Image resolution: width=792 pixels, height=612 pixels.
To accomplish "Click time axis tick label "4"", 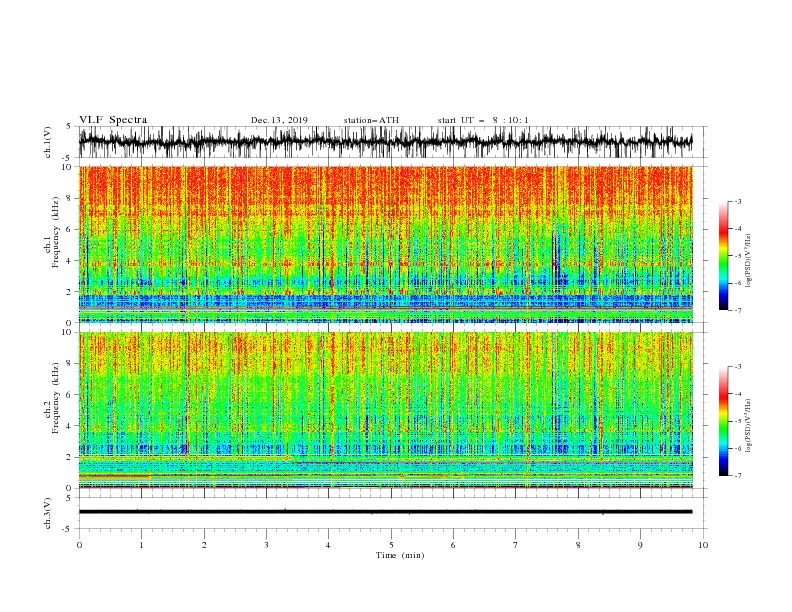I will point(328,545).
